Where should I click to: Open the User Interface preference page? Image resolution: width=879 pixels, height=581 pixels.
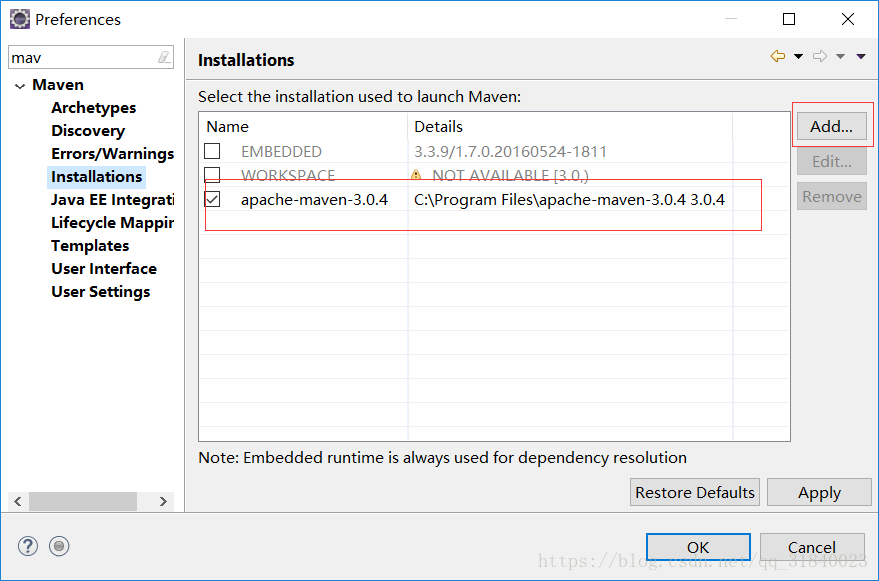pyautogui.click(x=104, y=269)
